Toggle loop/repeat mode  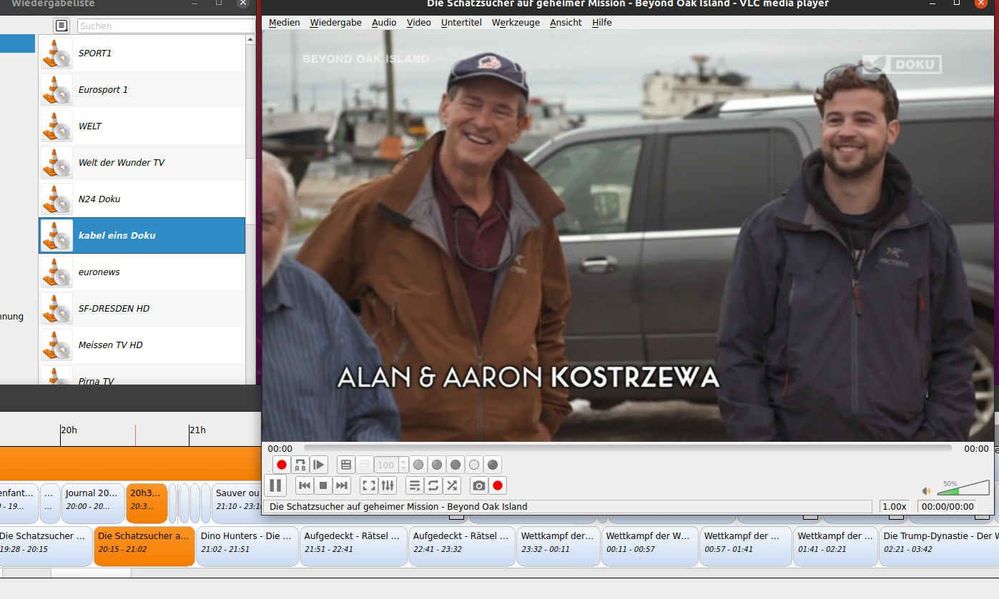point(433,486)
